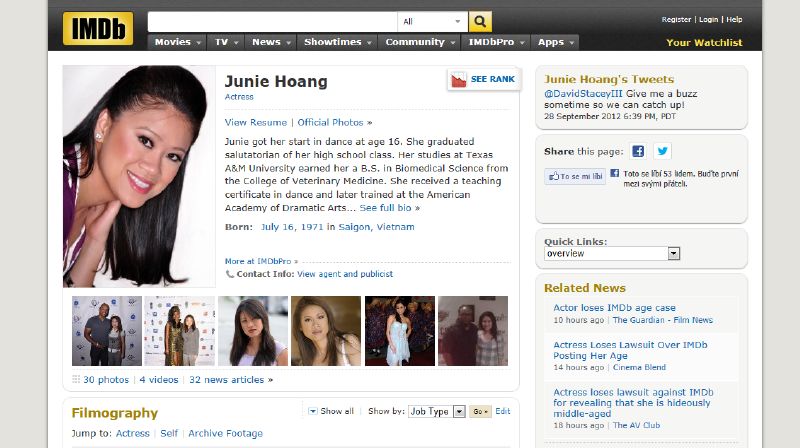Open 'The Guardian - Film News' source link
The image size is (800, 448).
662,320
